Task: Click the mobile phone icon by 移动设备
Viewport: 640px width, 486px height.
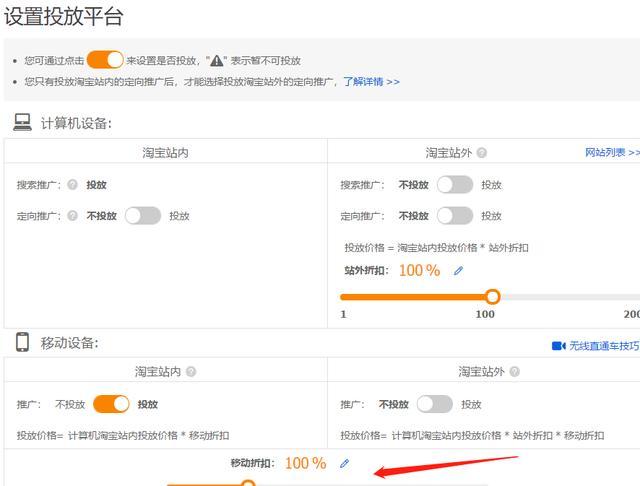Action: 22,343
